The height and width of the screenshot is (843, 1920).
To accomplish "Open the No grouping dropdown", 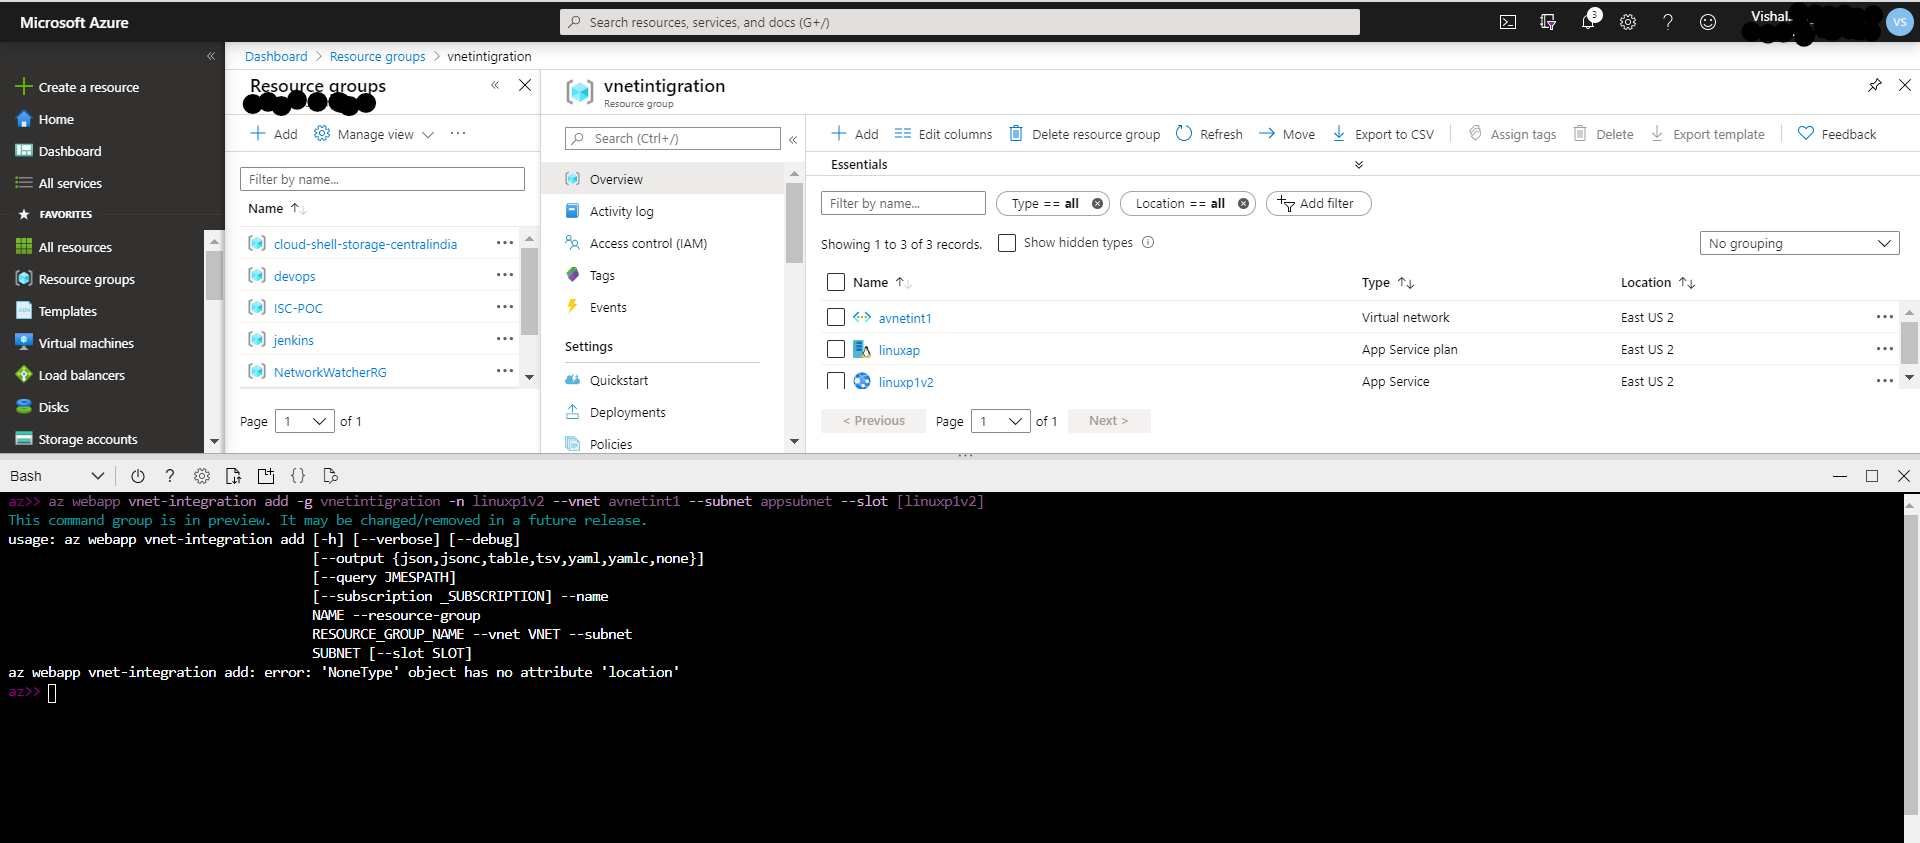I will tap(1799, 243).
